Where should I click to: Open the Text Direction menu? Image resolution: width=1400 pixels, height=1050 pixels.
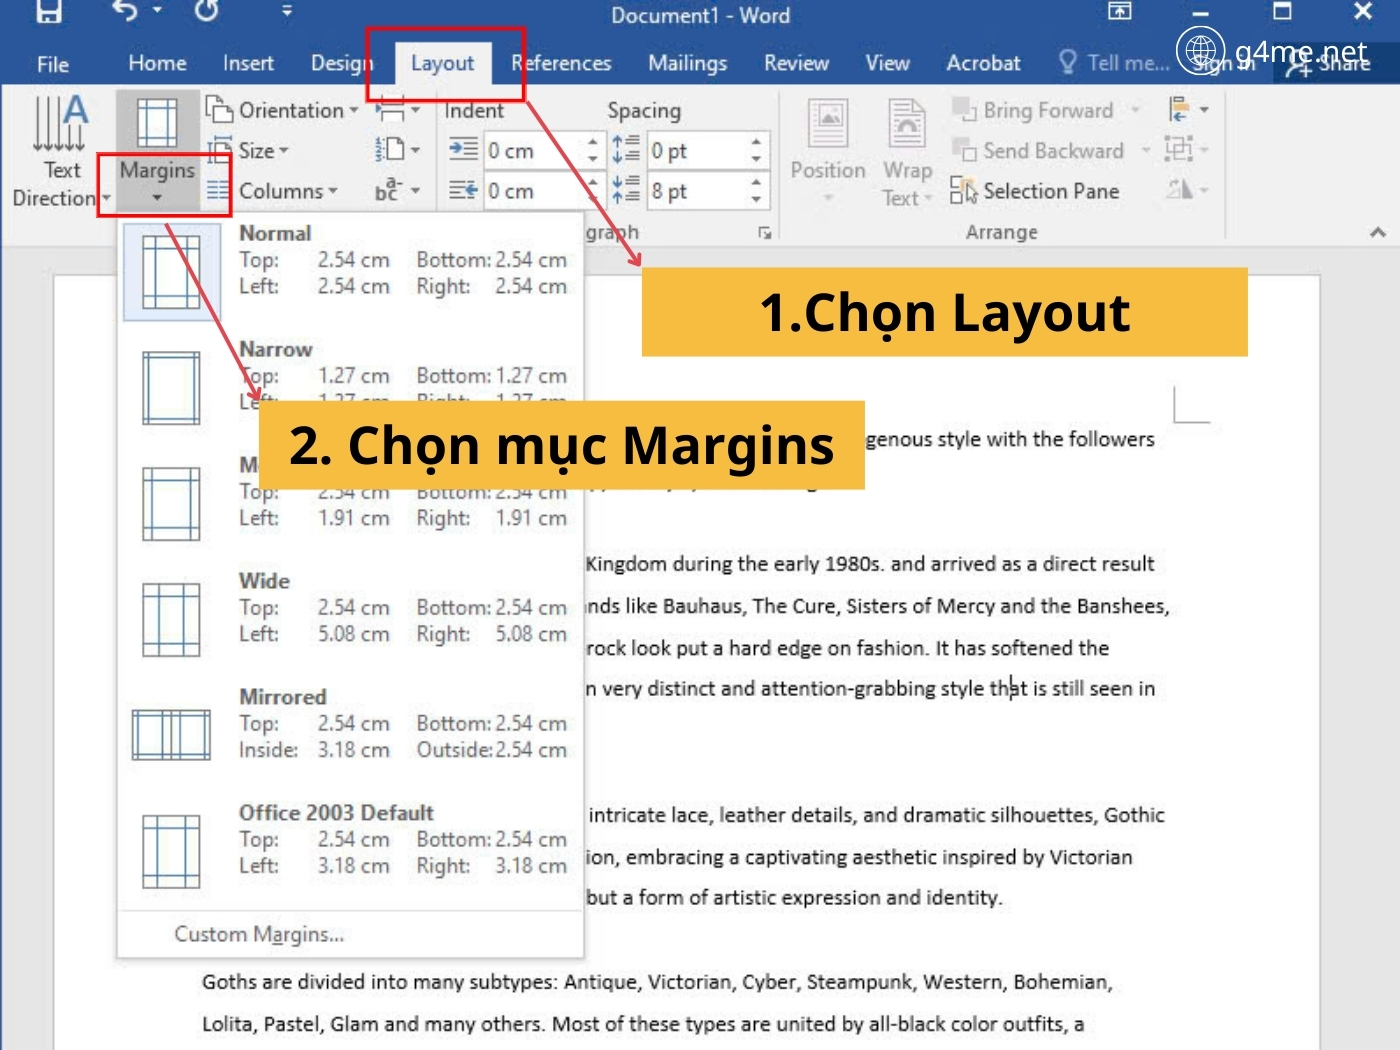click(x=60, y=150)
